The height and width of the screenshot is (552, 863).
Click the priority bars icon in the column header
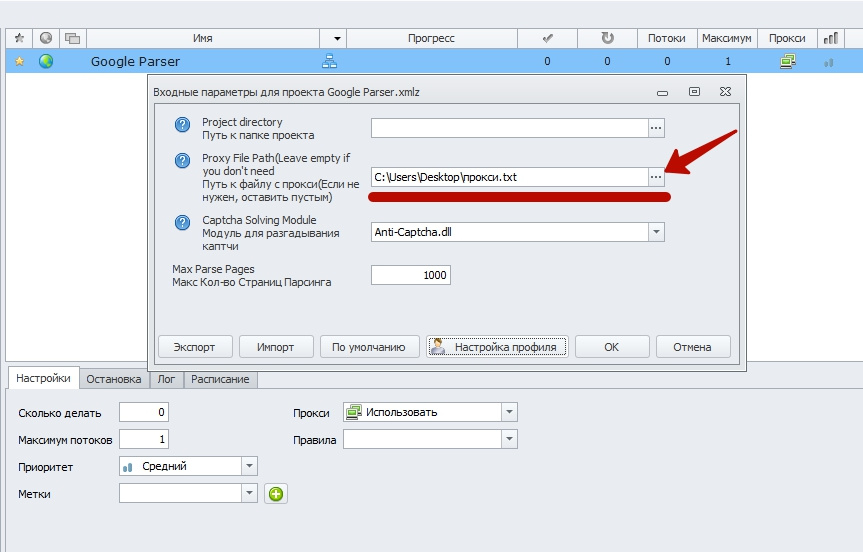(830, 38)
